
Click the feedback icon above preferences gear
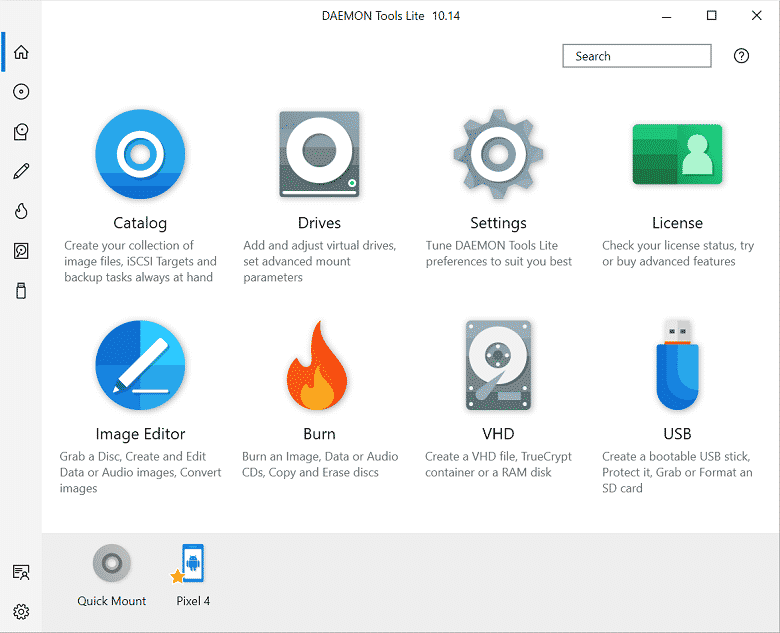21,572
